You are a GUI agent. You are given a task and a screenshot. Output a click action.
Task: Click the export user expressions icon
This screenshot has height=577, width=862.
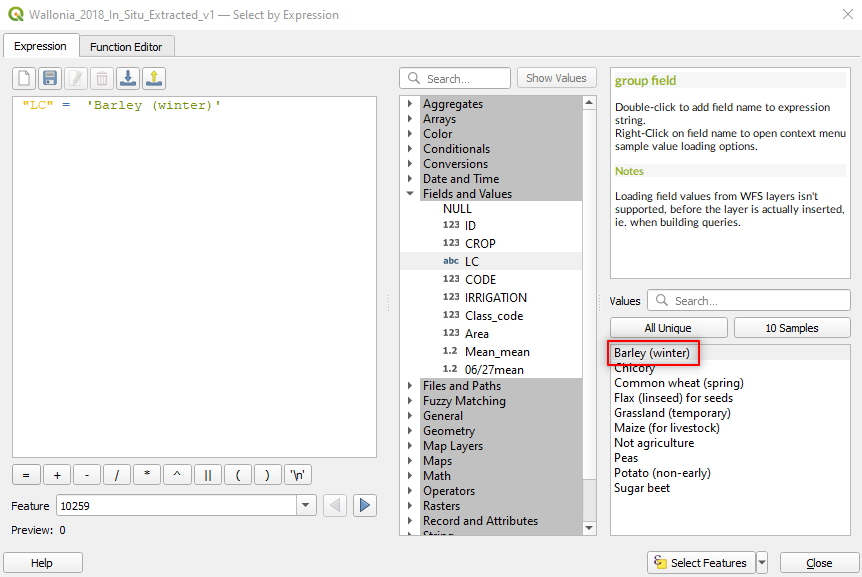point(154,78)
